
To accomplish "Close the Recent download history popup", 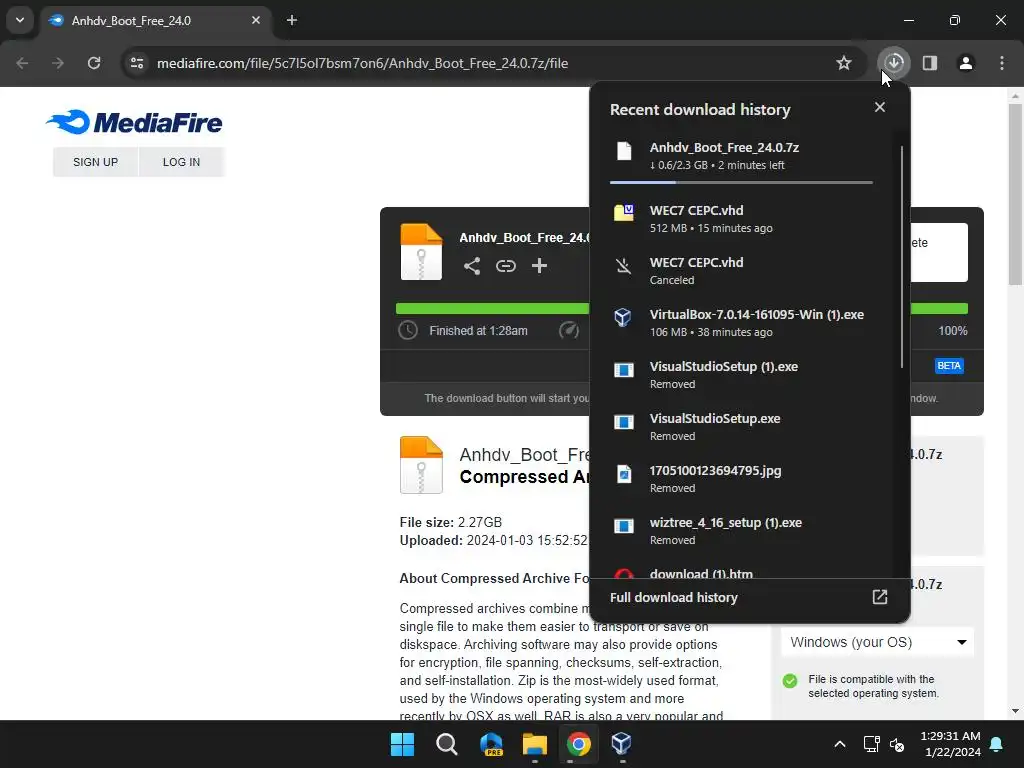I will pos(880,107).
